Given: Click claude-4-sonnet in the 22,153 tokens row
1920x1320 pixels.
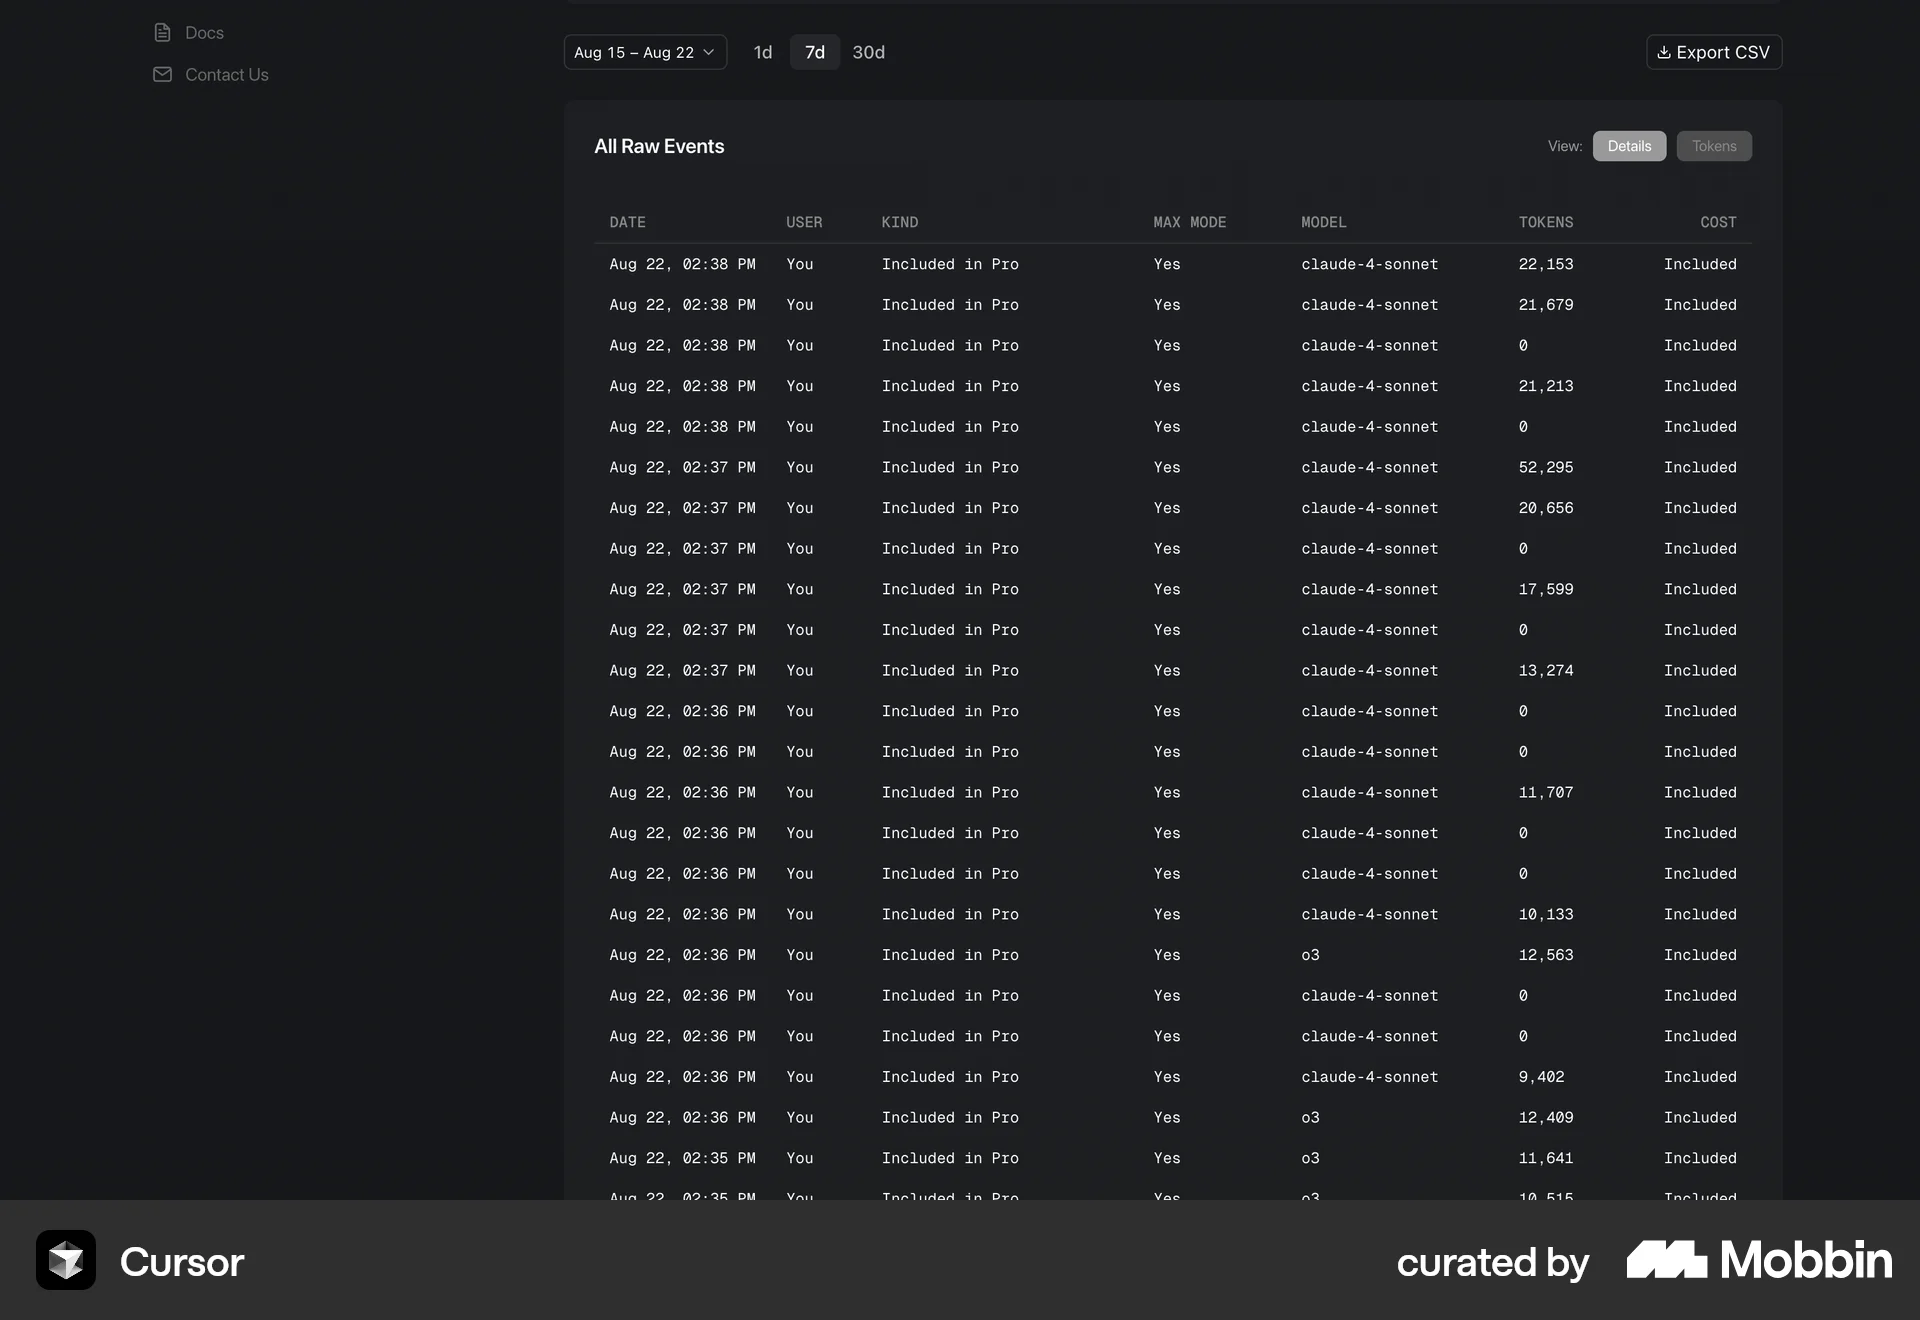Looking at the screenshot, I should click(x=1369, y=264).
